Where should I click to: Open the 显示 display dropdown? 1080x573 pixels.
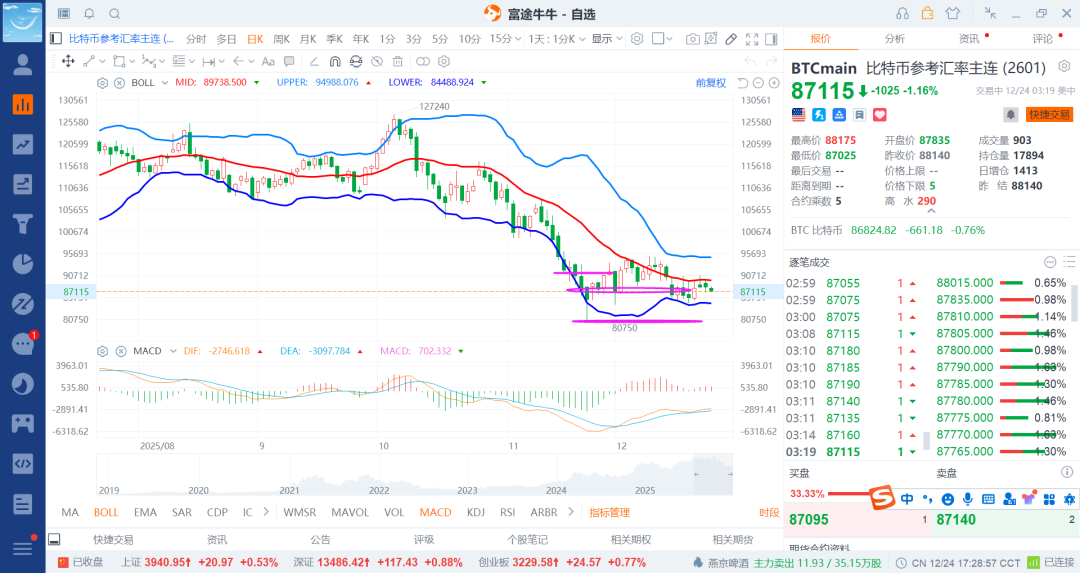[606, 39]
